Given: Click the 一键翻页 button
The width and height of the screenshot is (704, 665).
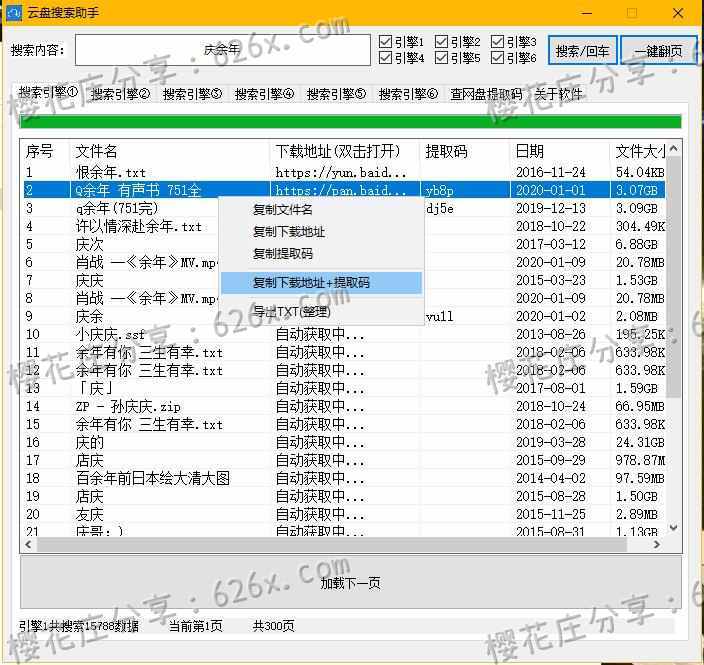Looking at the screenshot, I should 658,51.
